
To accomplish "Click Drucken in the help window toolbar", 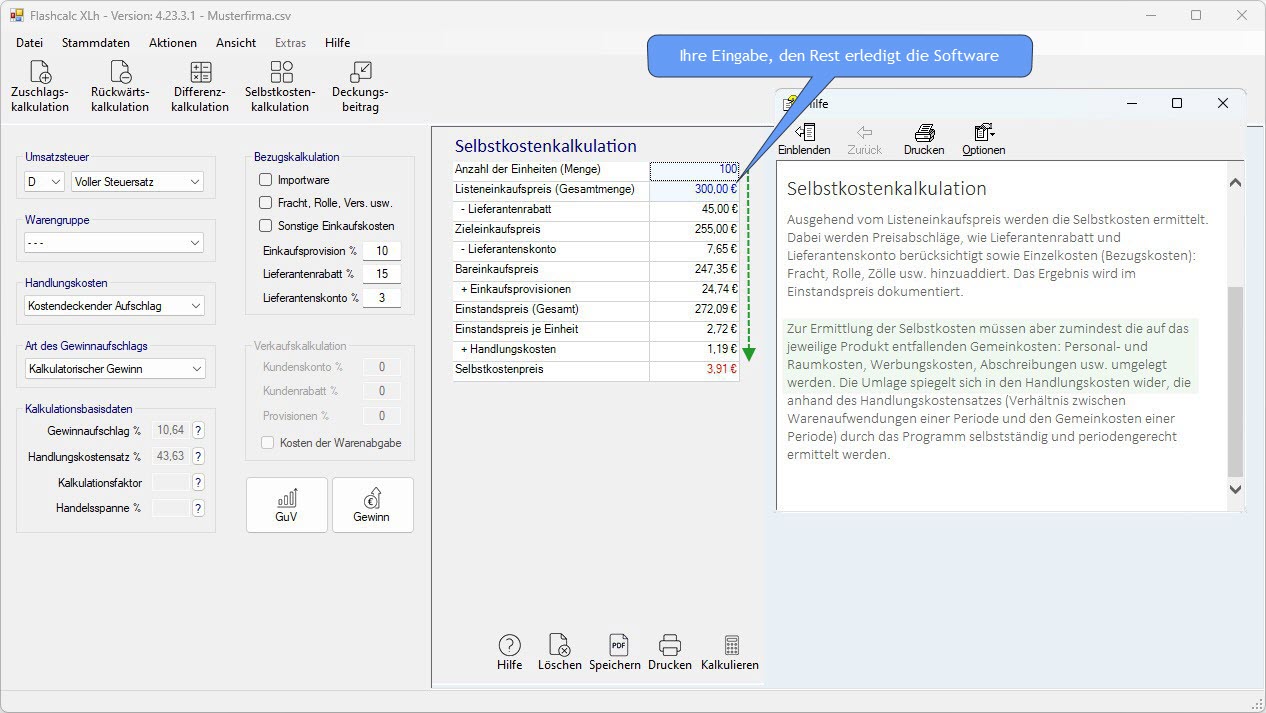I will pyautogui.click(x=924, y=139).
